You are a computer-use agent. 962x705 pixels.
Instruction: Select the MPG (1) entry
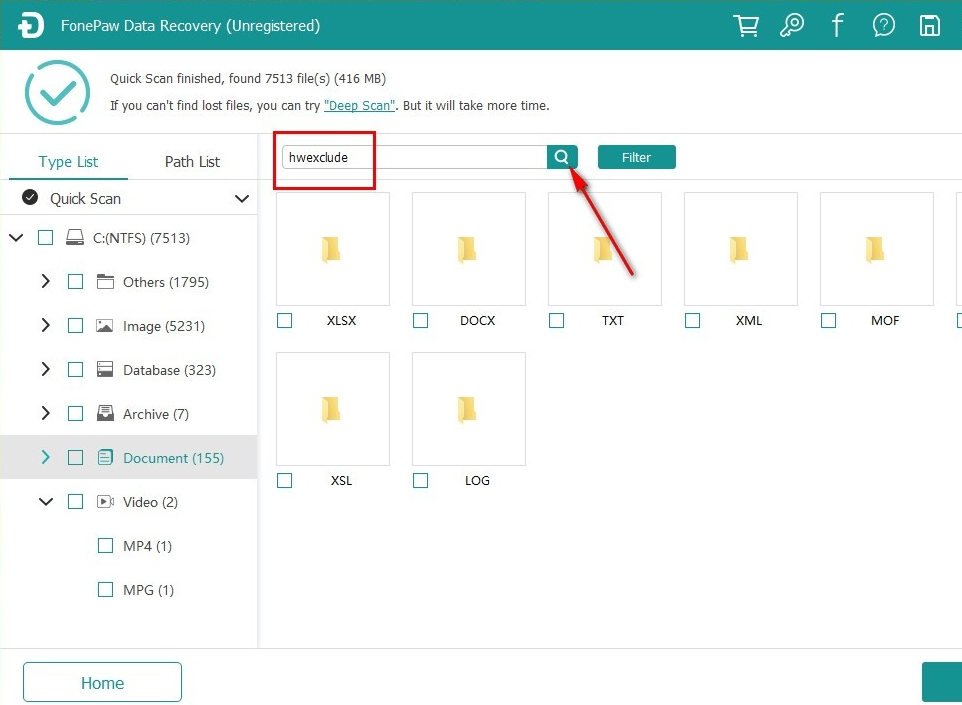tap(148, 590)
